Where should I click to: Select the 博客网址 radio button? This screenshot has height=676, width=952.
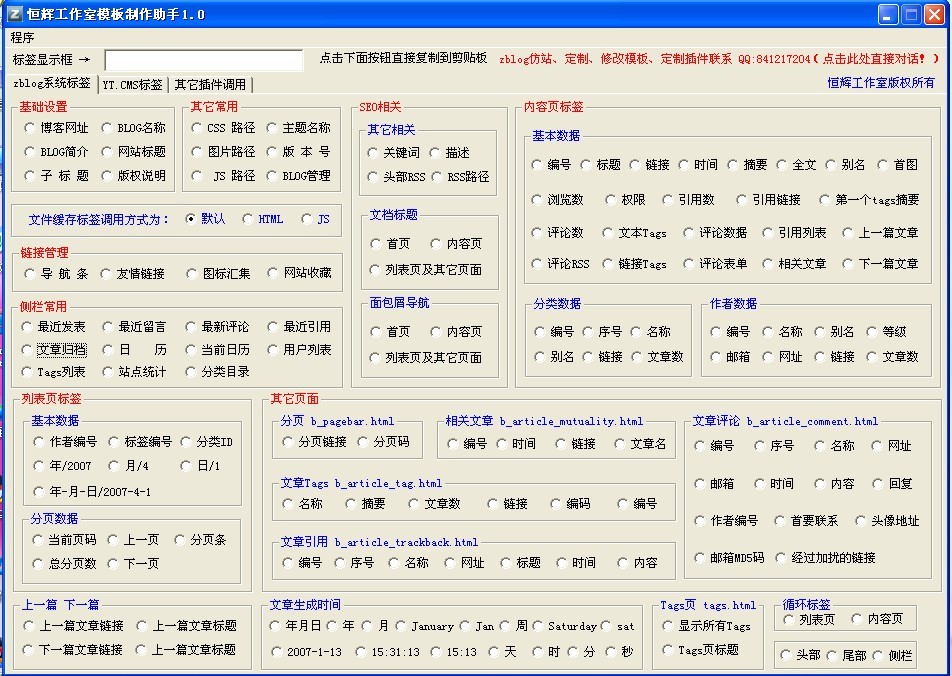tap(30, 128)
